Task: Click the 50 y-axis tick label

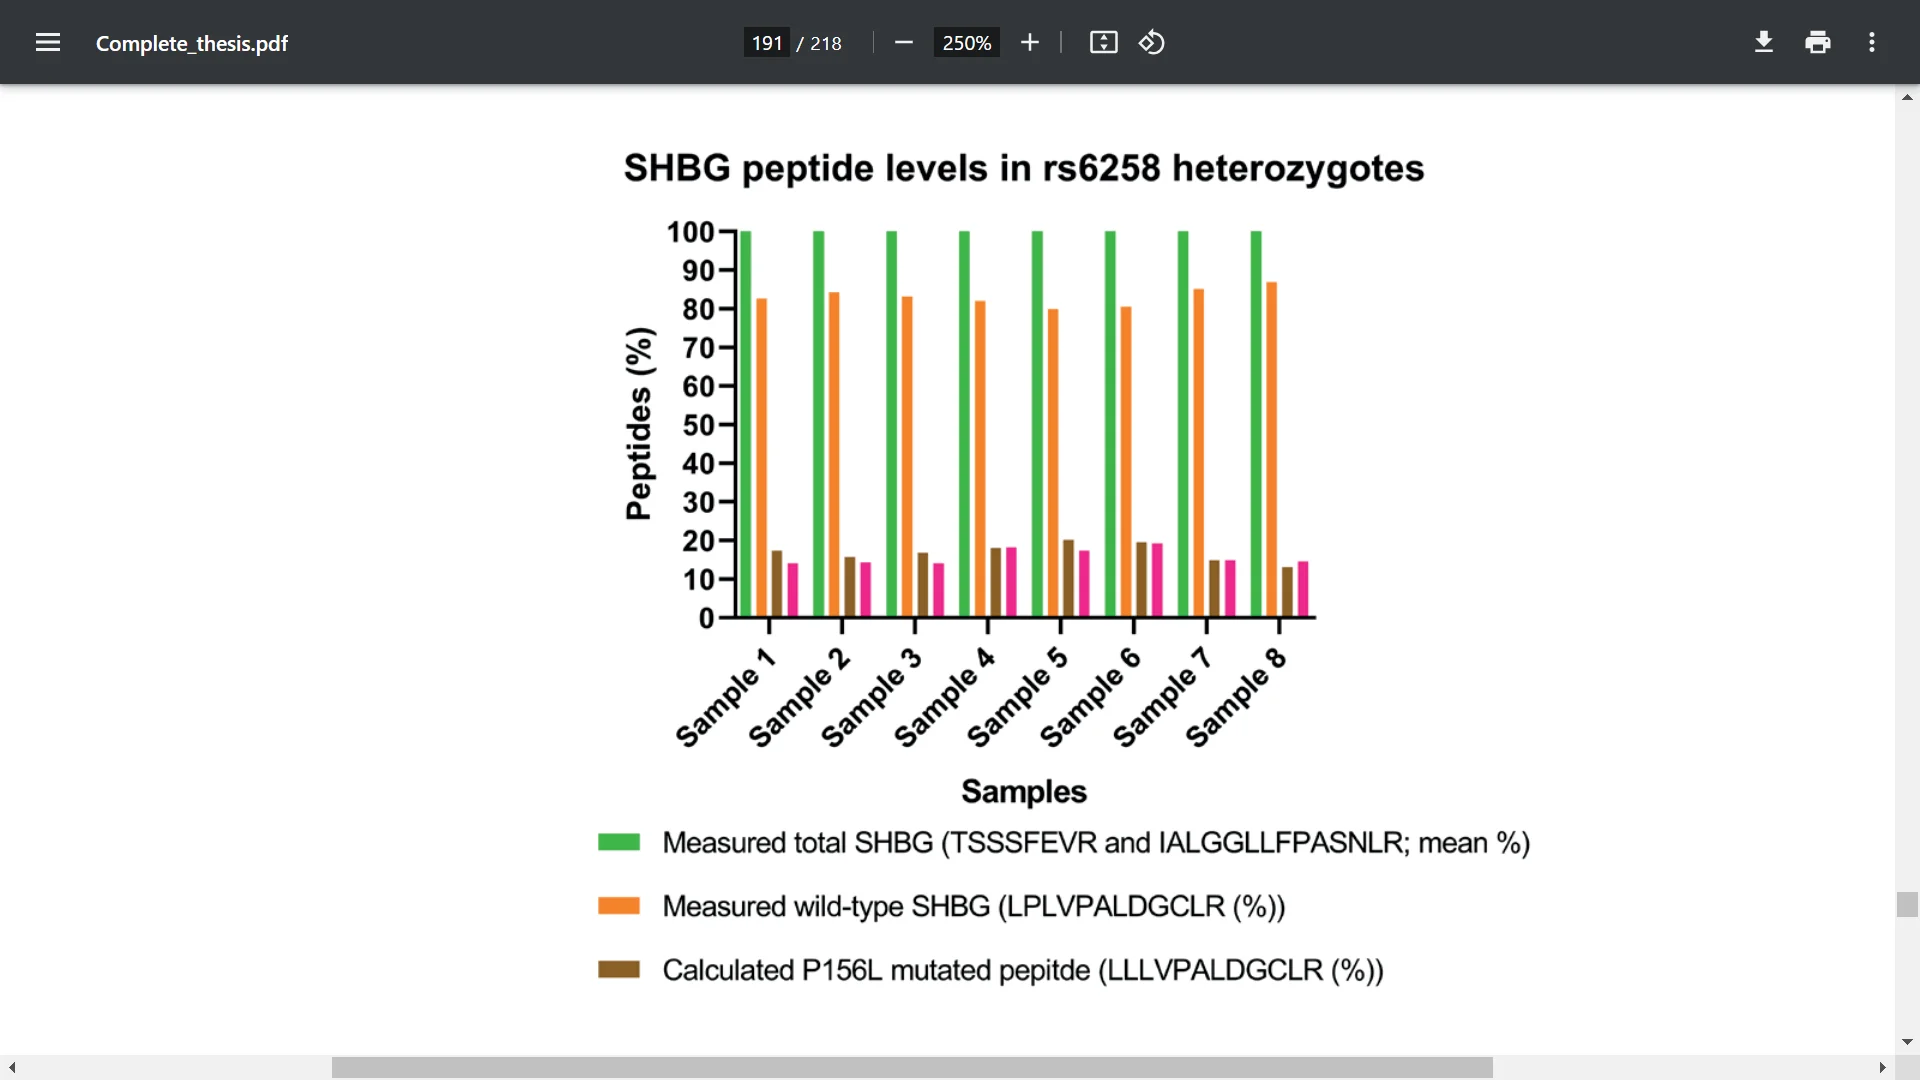Action: 698,425
